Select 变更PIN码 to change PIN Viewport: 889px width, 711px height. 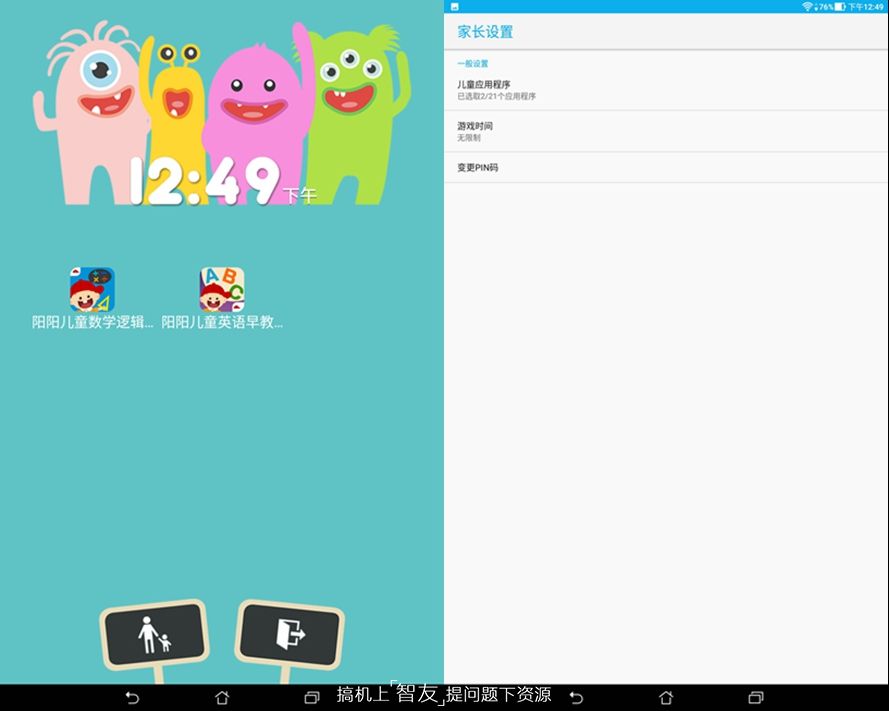(666, 168)
